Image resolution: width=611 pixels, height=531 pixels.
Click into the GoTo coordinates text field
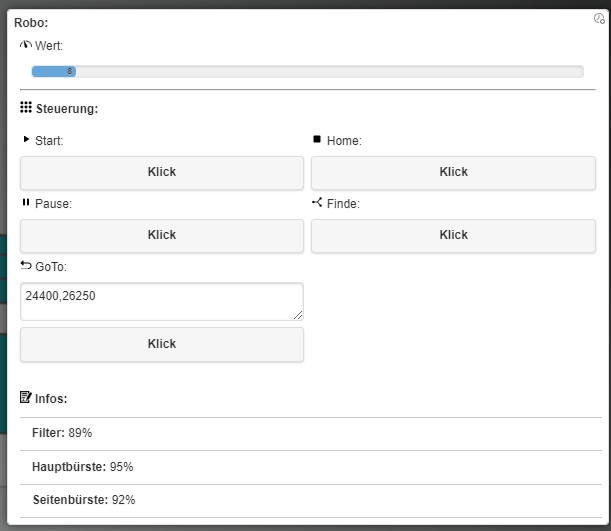pyautogui.click(x=160, y=301)
